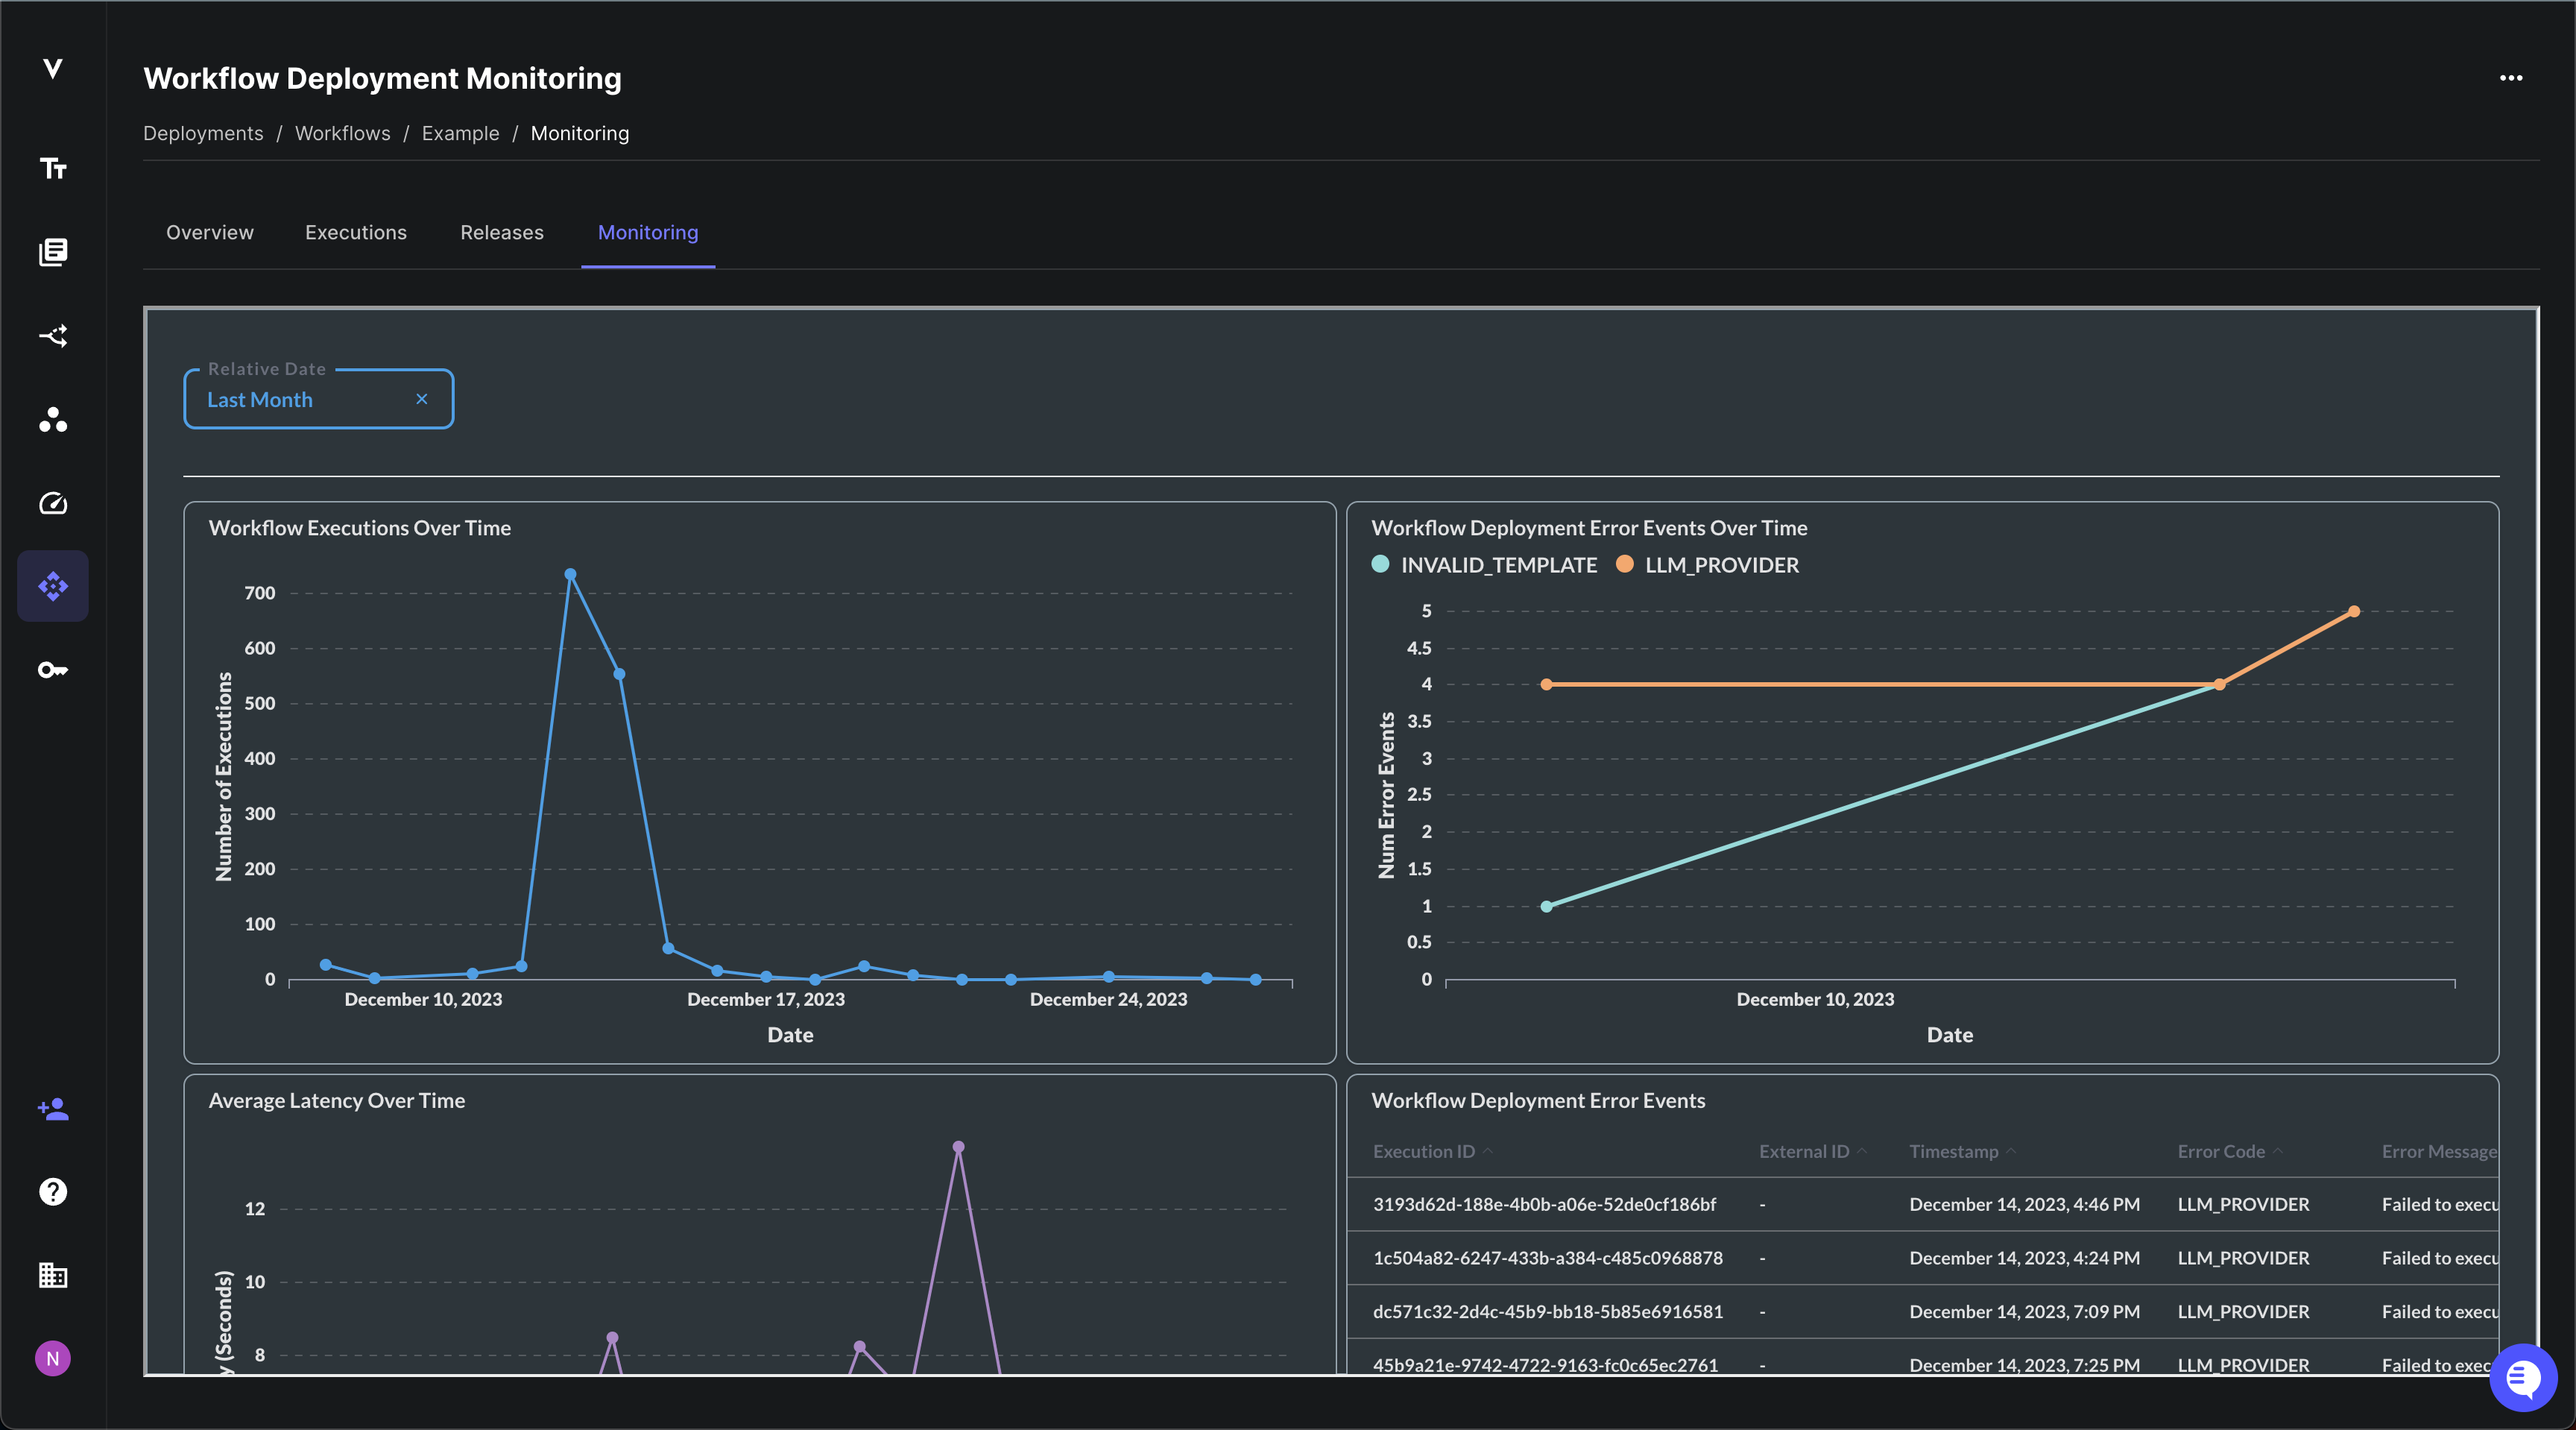This screenshot has width=2576, height=1430.
Task: Open the three-dots cluster icon in sidebar
Action: [53, 420]
